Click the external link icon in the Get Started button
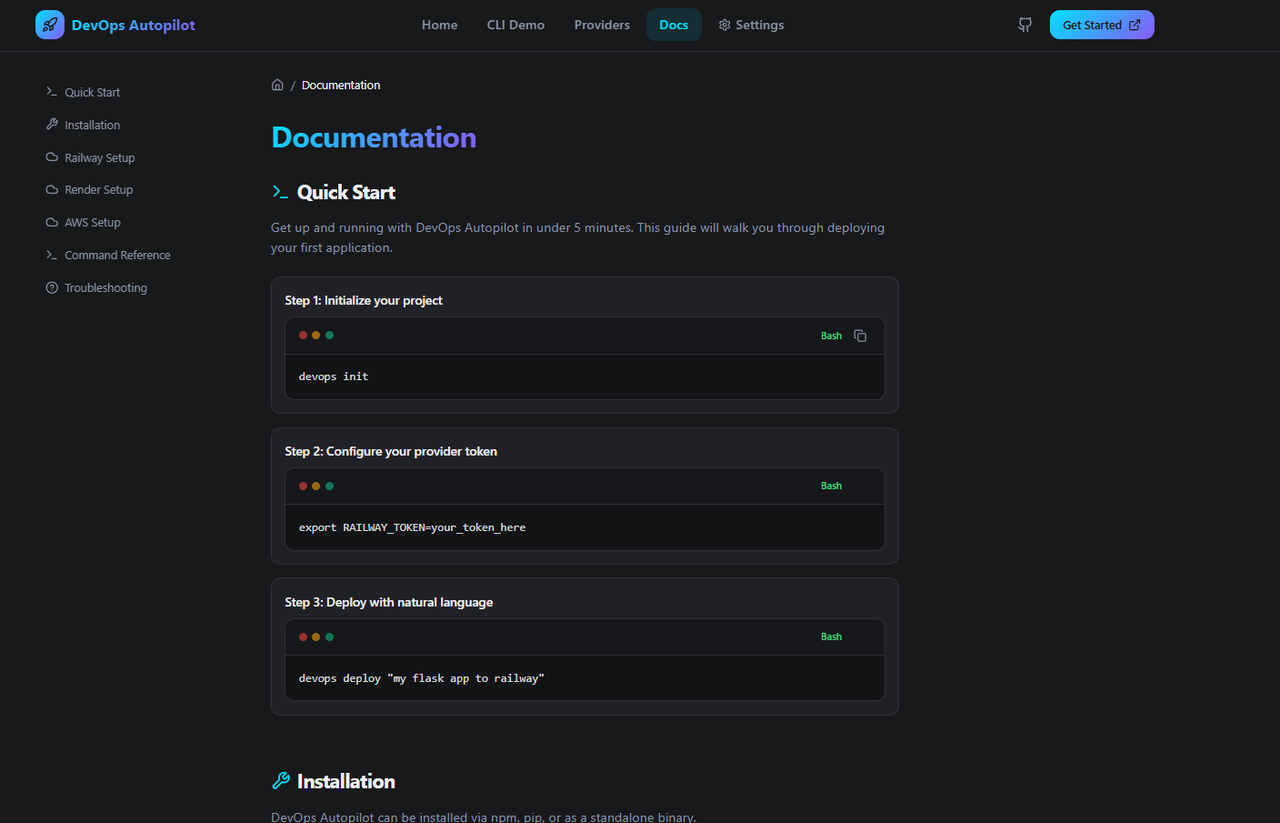This screenshot has width=1280, height=823. click(x=1134, y=25)
